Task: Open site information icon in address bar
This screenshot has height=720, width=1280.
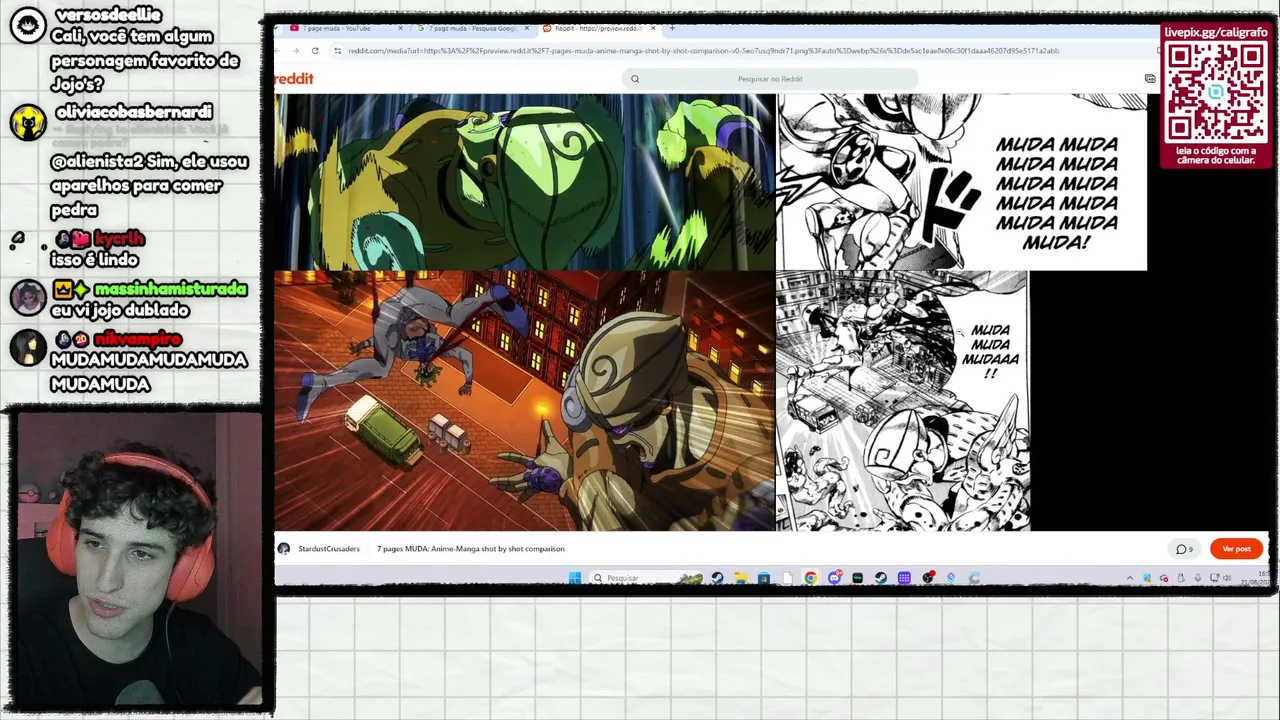Action: [x=338, y=51]
